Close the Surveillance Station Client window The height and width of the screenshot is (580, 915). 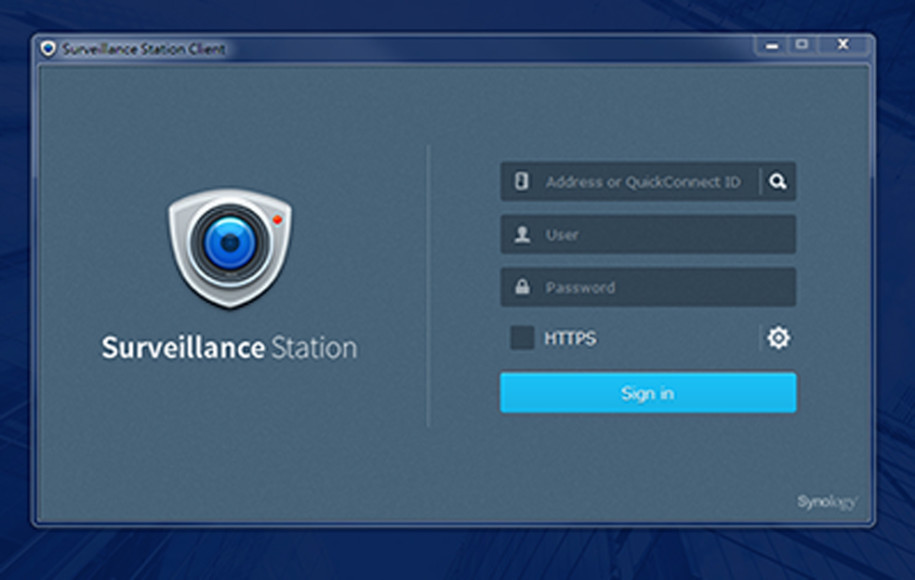click(x=843, y=45)
